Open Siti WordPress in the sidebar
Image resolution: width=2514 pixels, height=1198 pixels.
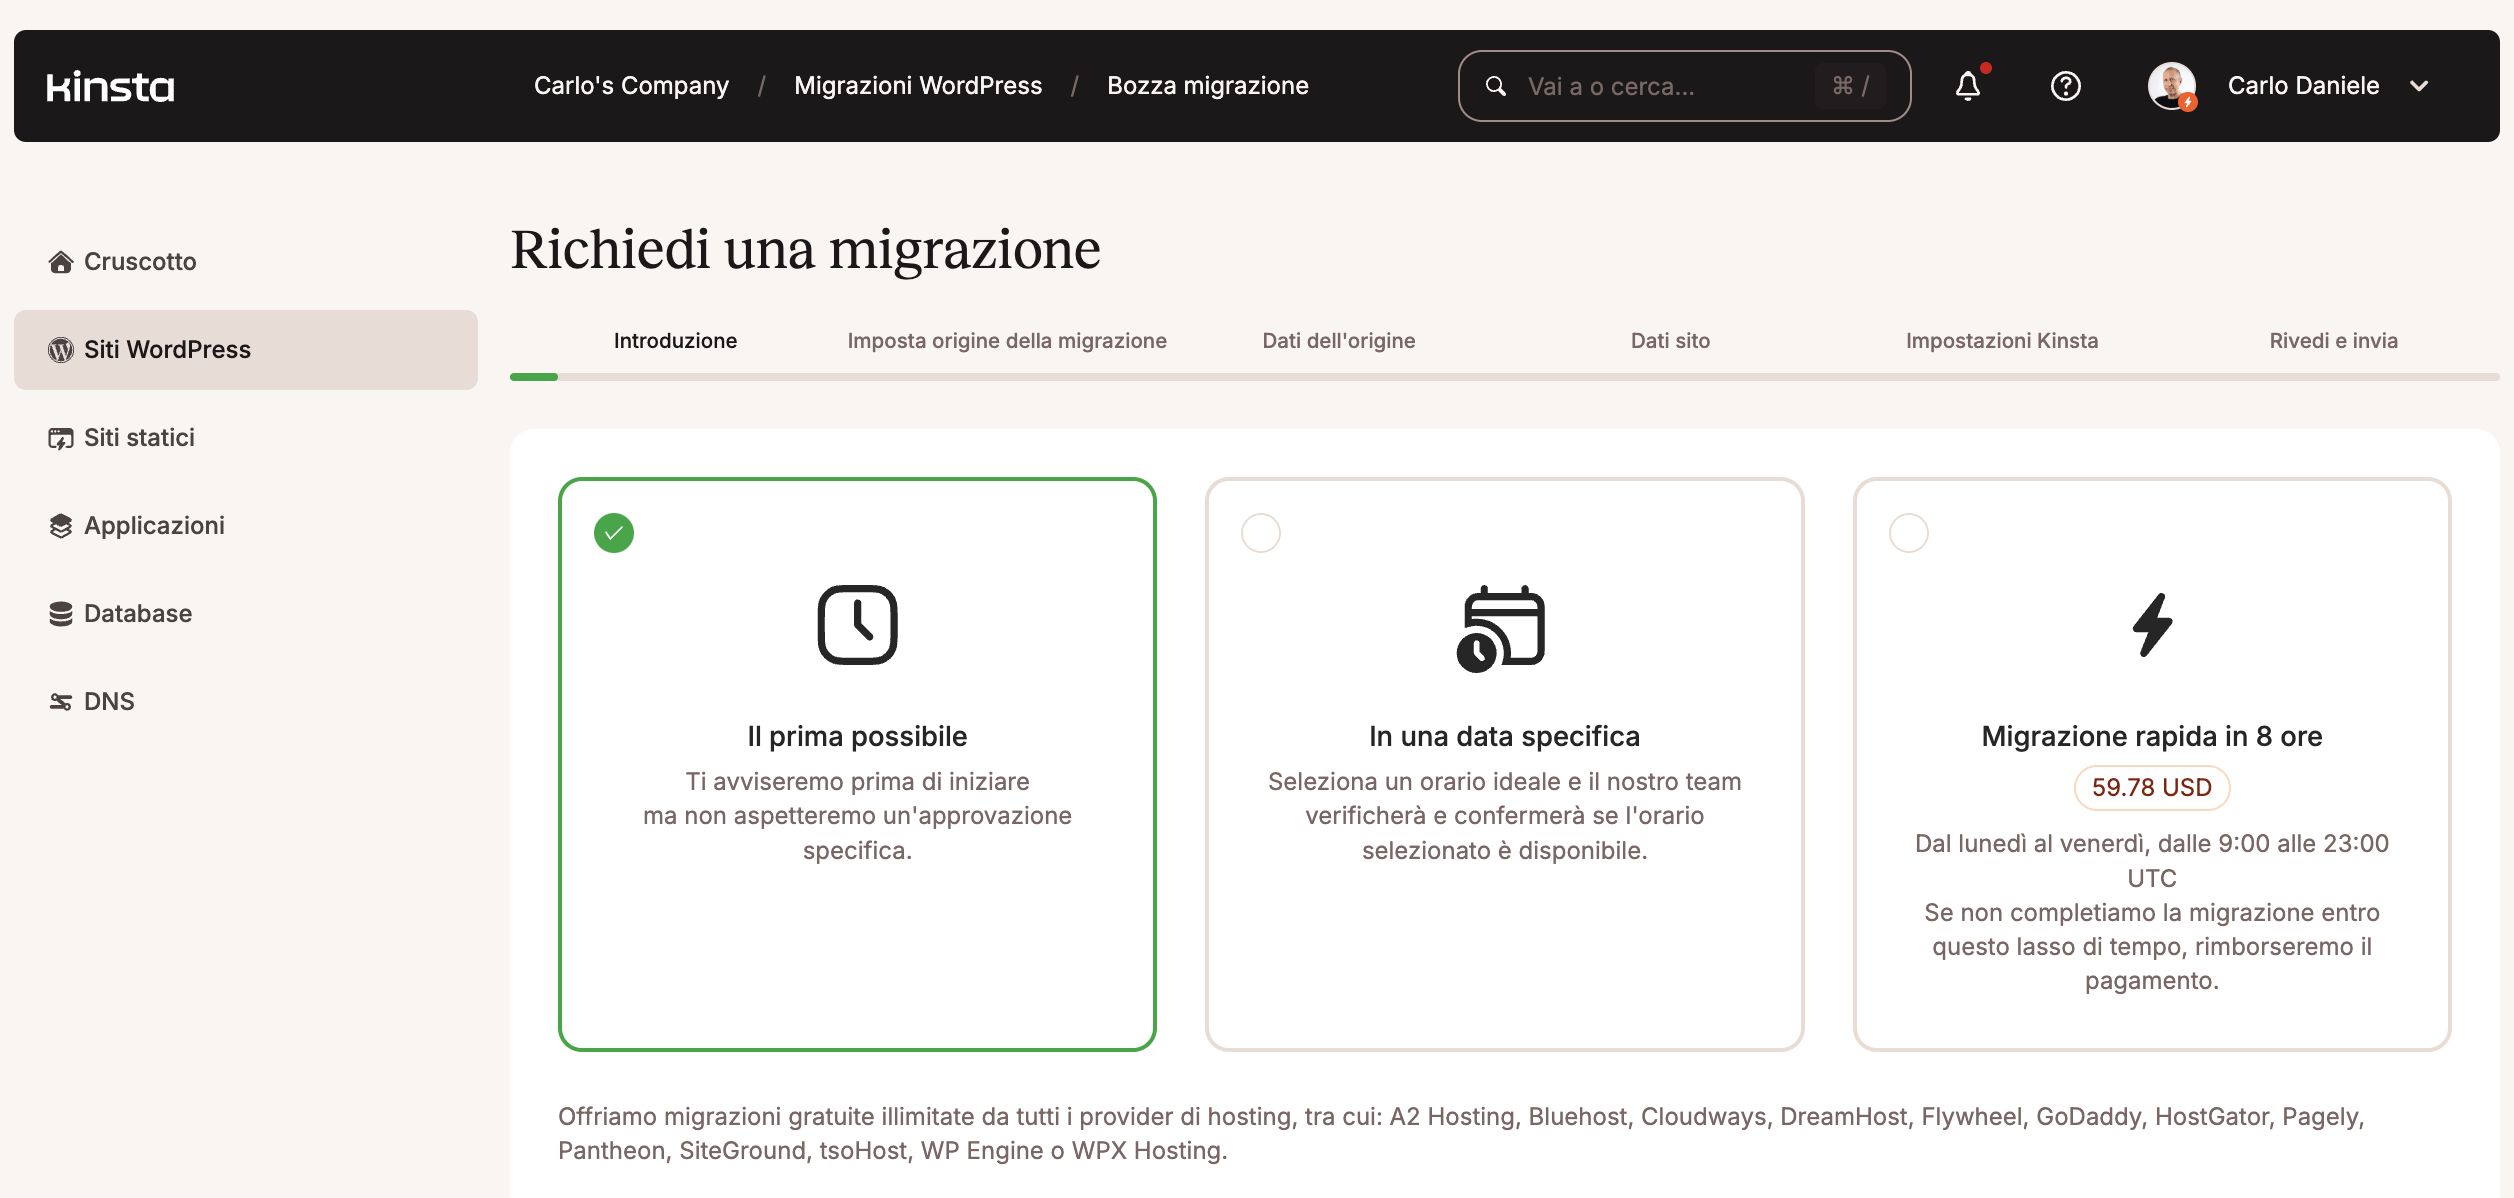pos(246,350)
